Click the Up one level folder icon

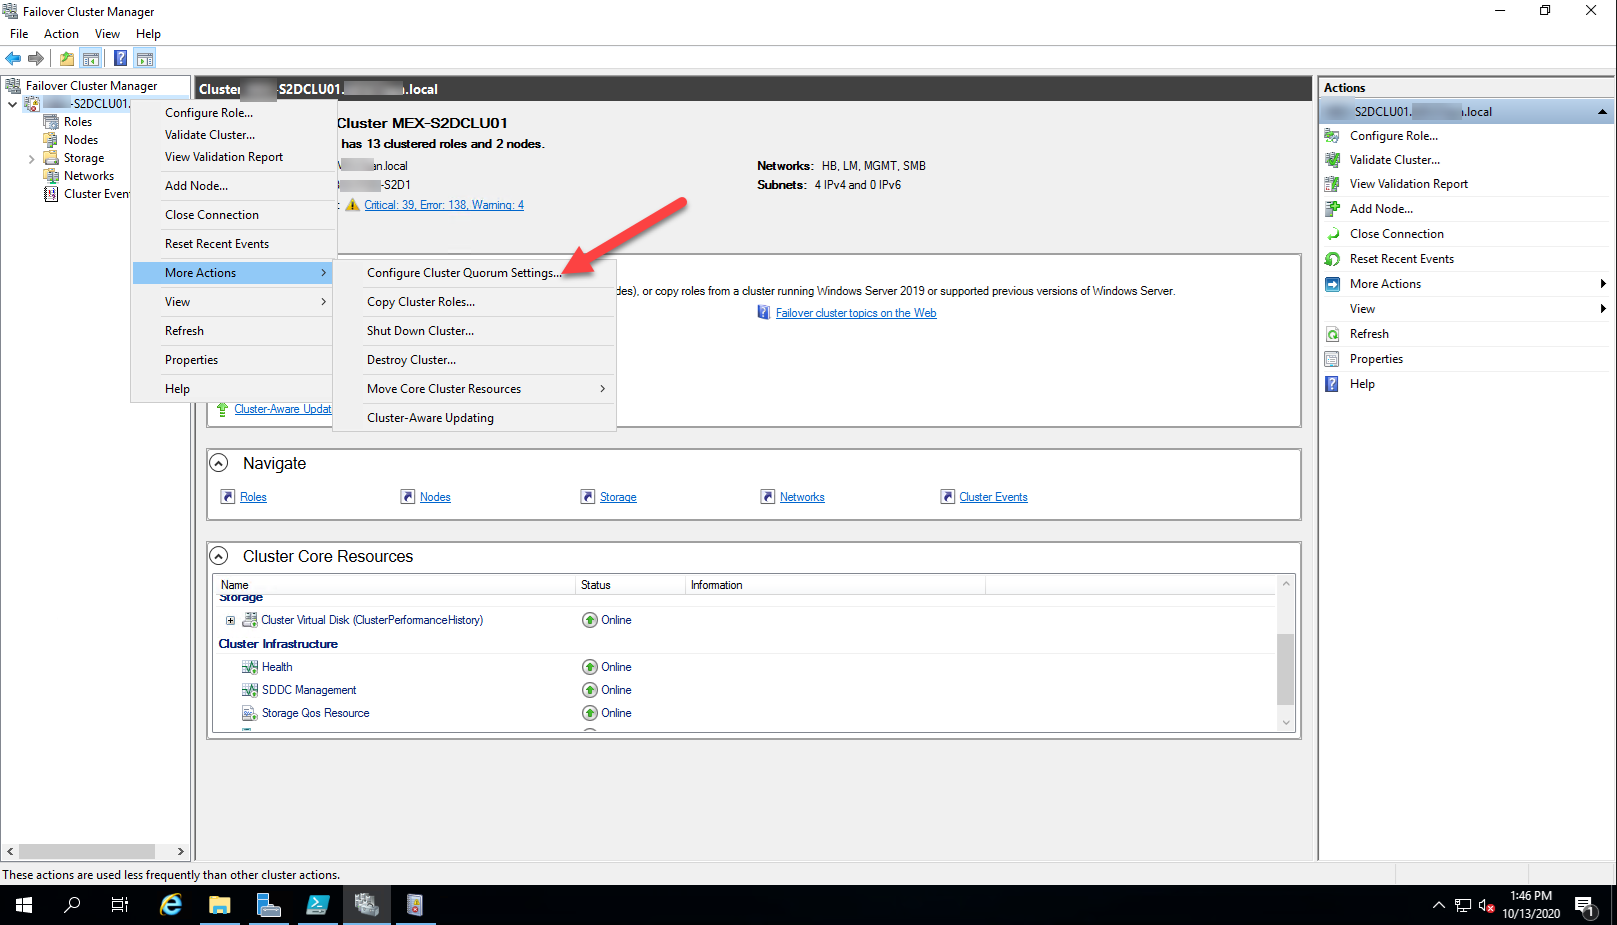point(66,57)
